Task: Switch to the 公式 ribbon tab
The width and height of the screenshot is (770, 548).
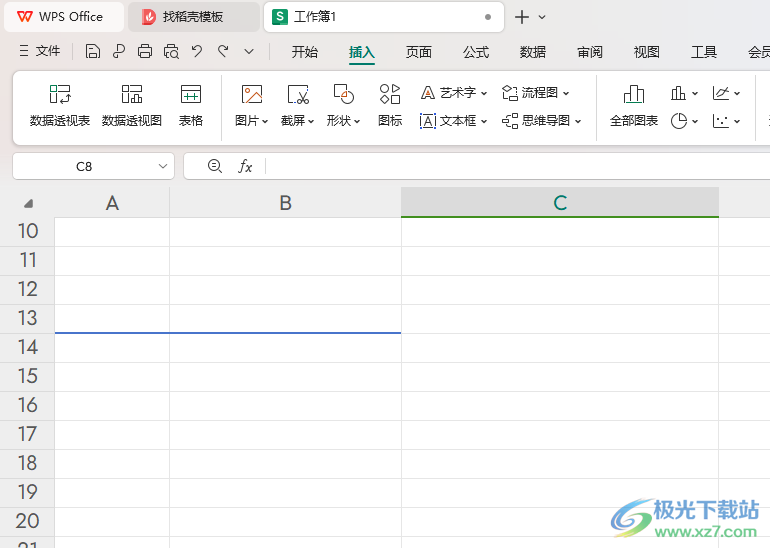Action: 475,52
